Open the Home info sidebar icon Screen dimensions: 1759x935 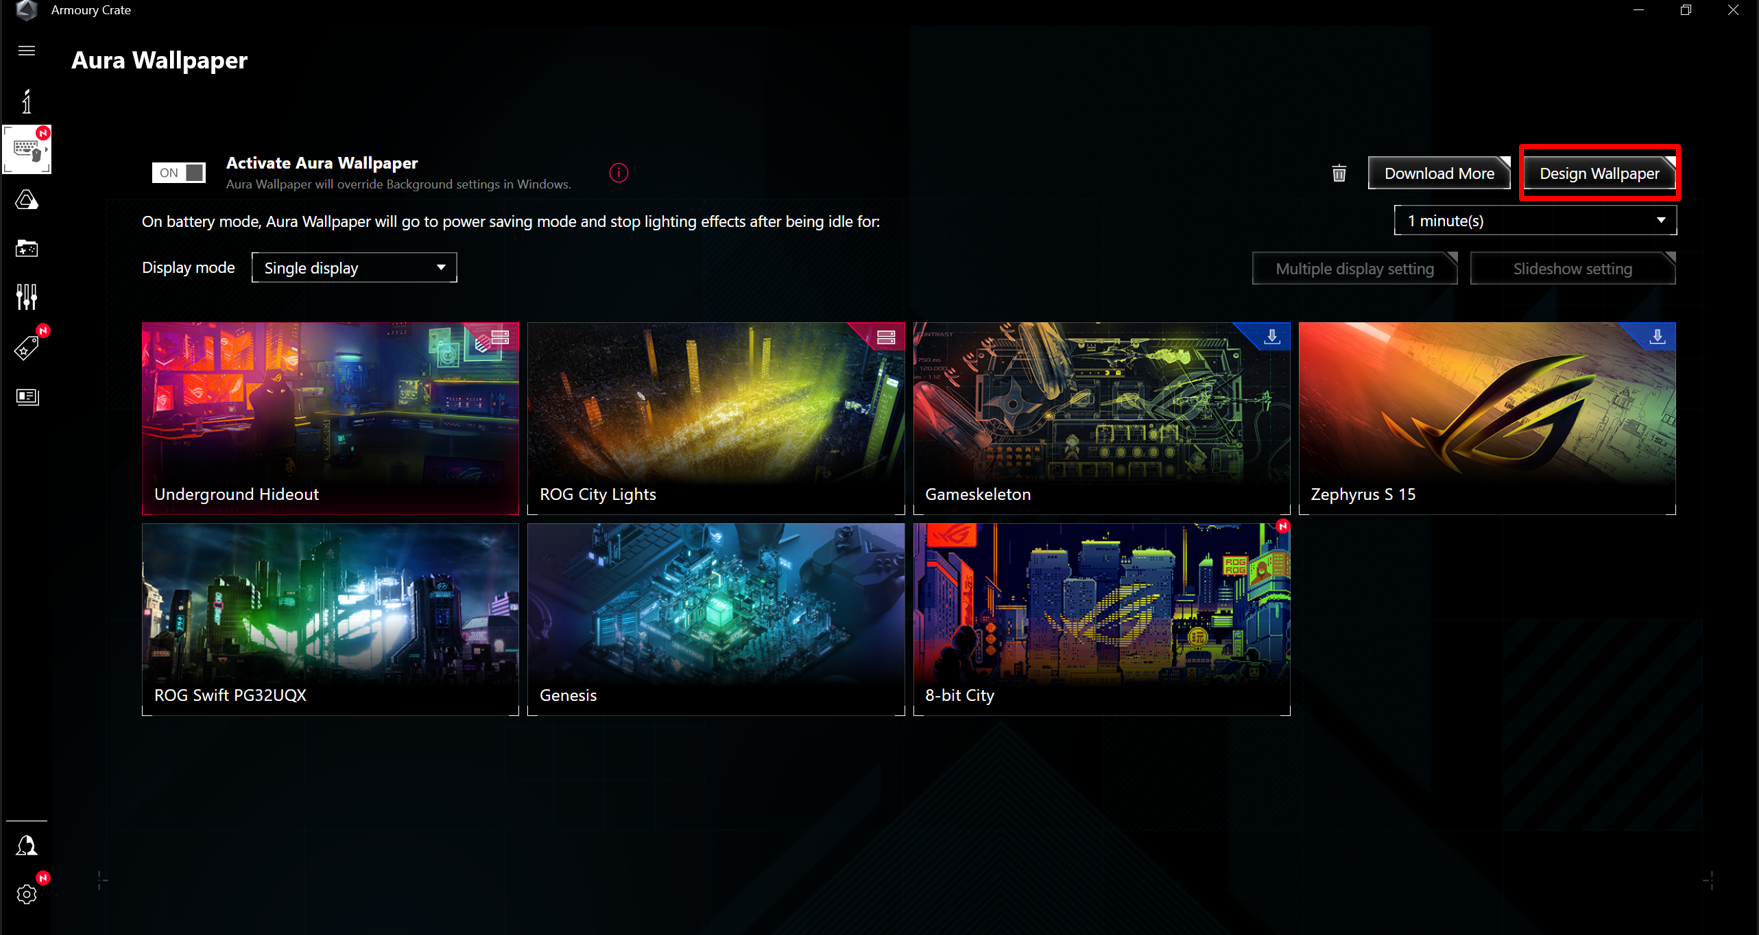point(27,101)
